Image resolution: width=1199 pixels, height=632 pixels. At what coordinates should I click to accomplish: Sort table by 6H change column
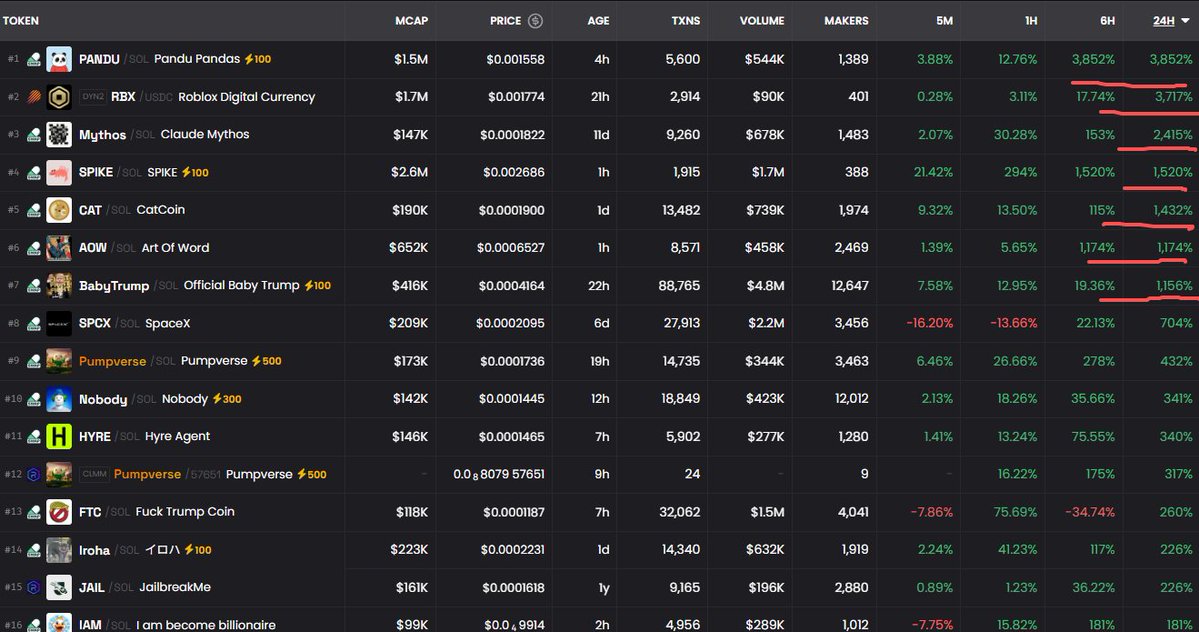[1107, 21]
